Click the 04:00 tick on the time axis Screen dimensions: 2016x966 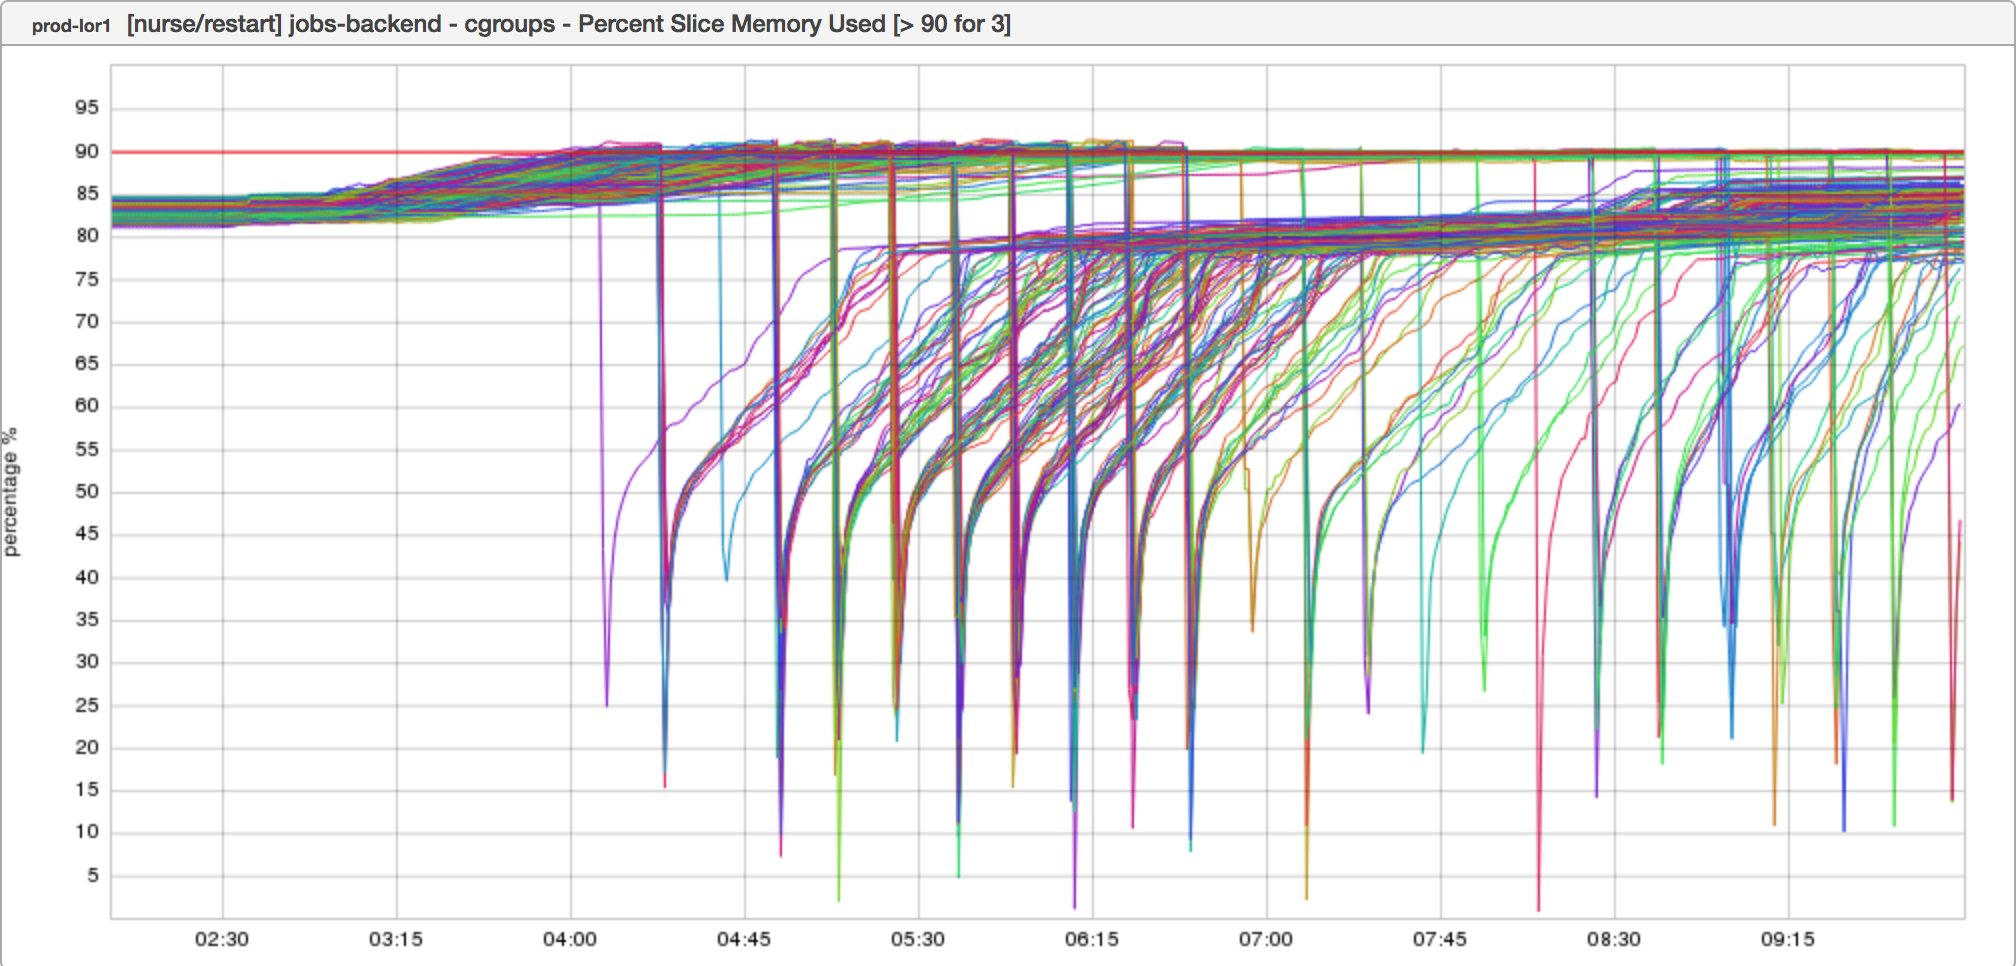[570, 940]
